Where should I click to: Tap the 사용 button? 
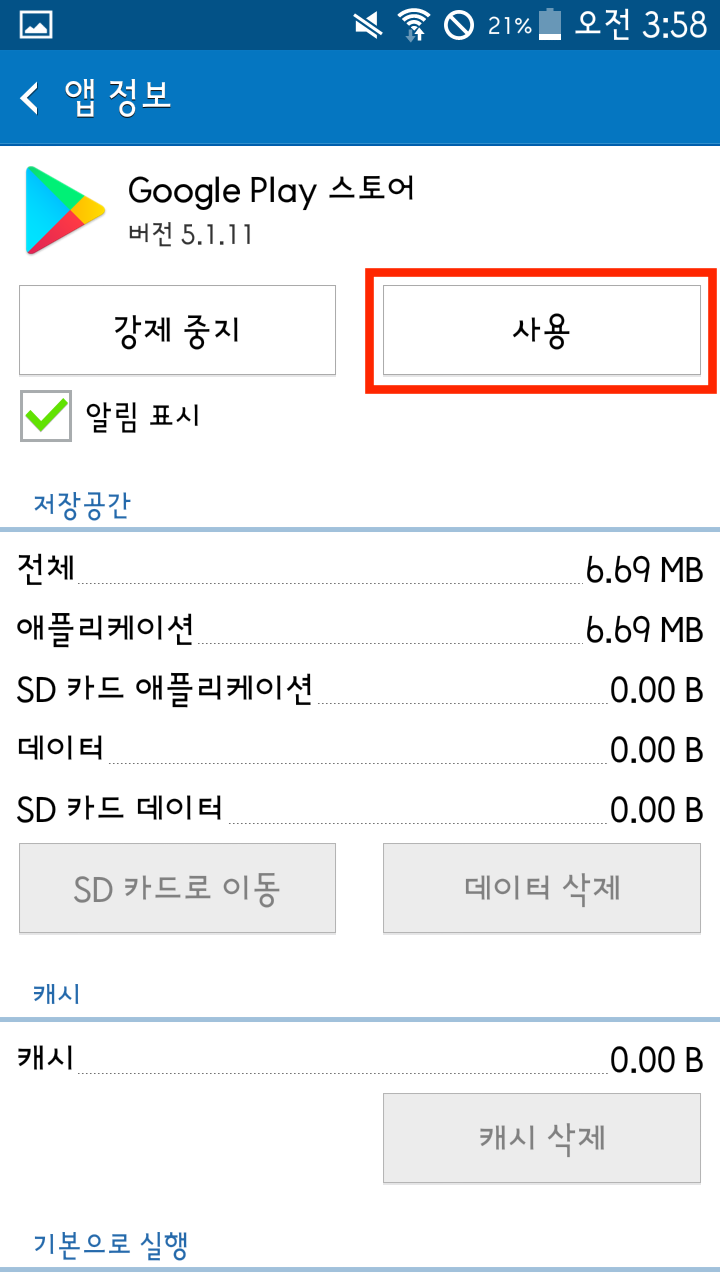[542, 330]
